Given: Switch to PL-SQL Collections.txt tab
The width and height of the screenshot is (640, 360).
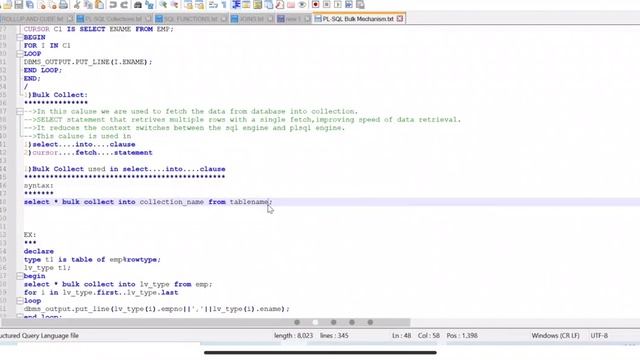Looking at the screenshot, I should [113, 19].
